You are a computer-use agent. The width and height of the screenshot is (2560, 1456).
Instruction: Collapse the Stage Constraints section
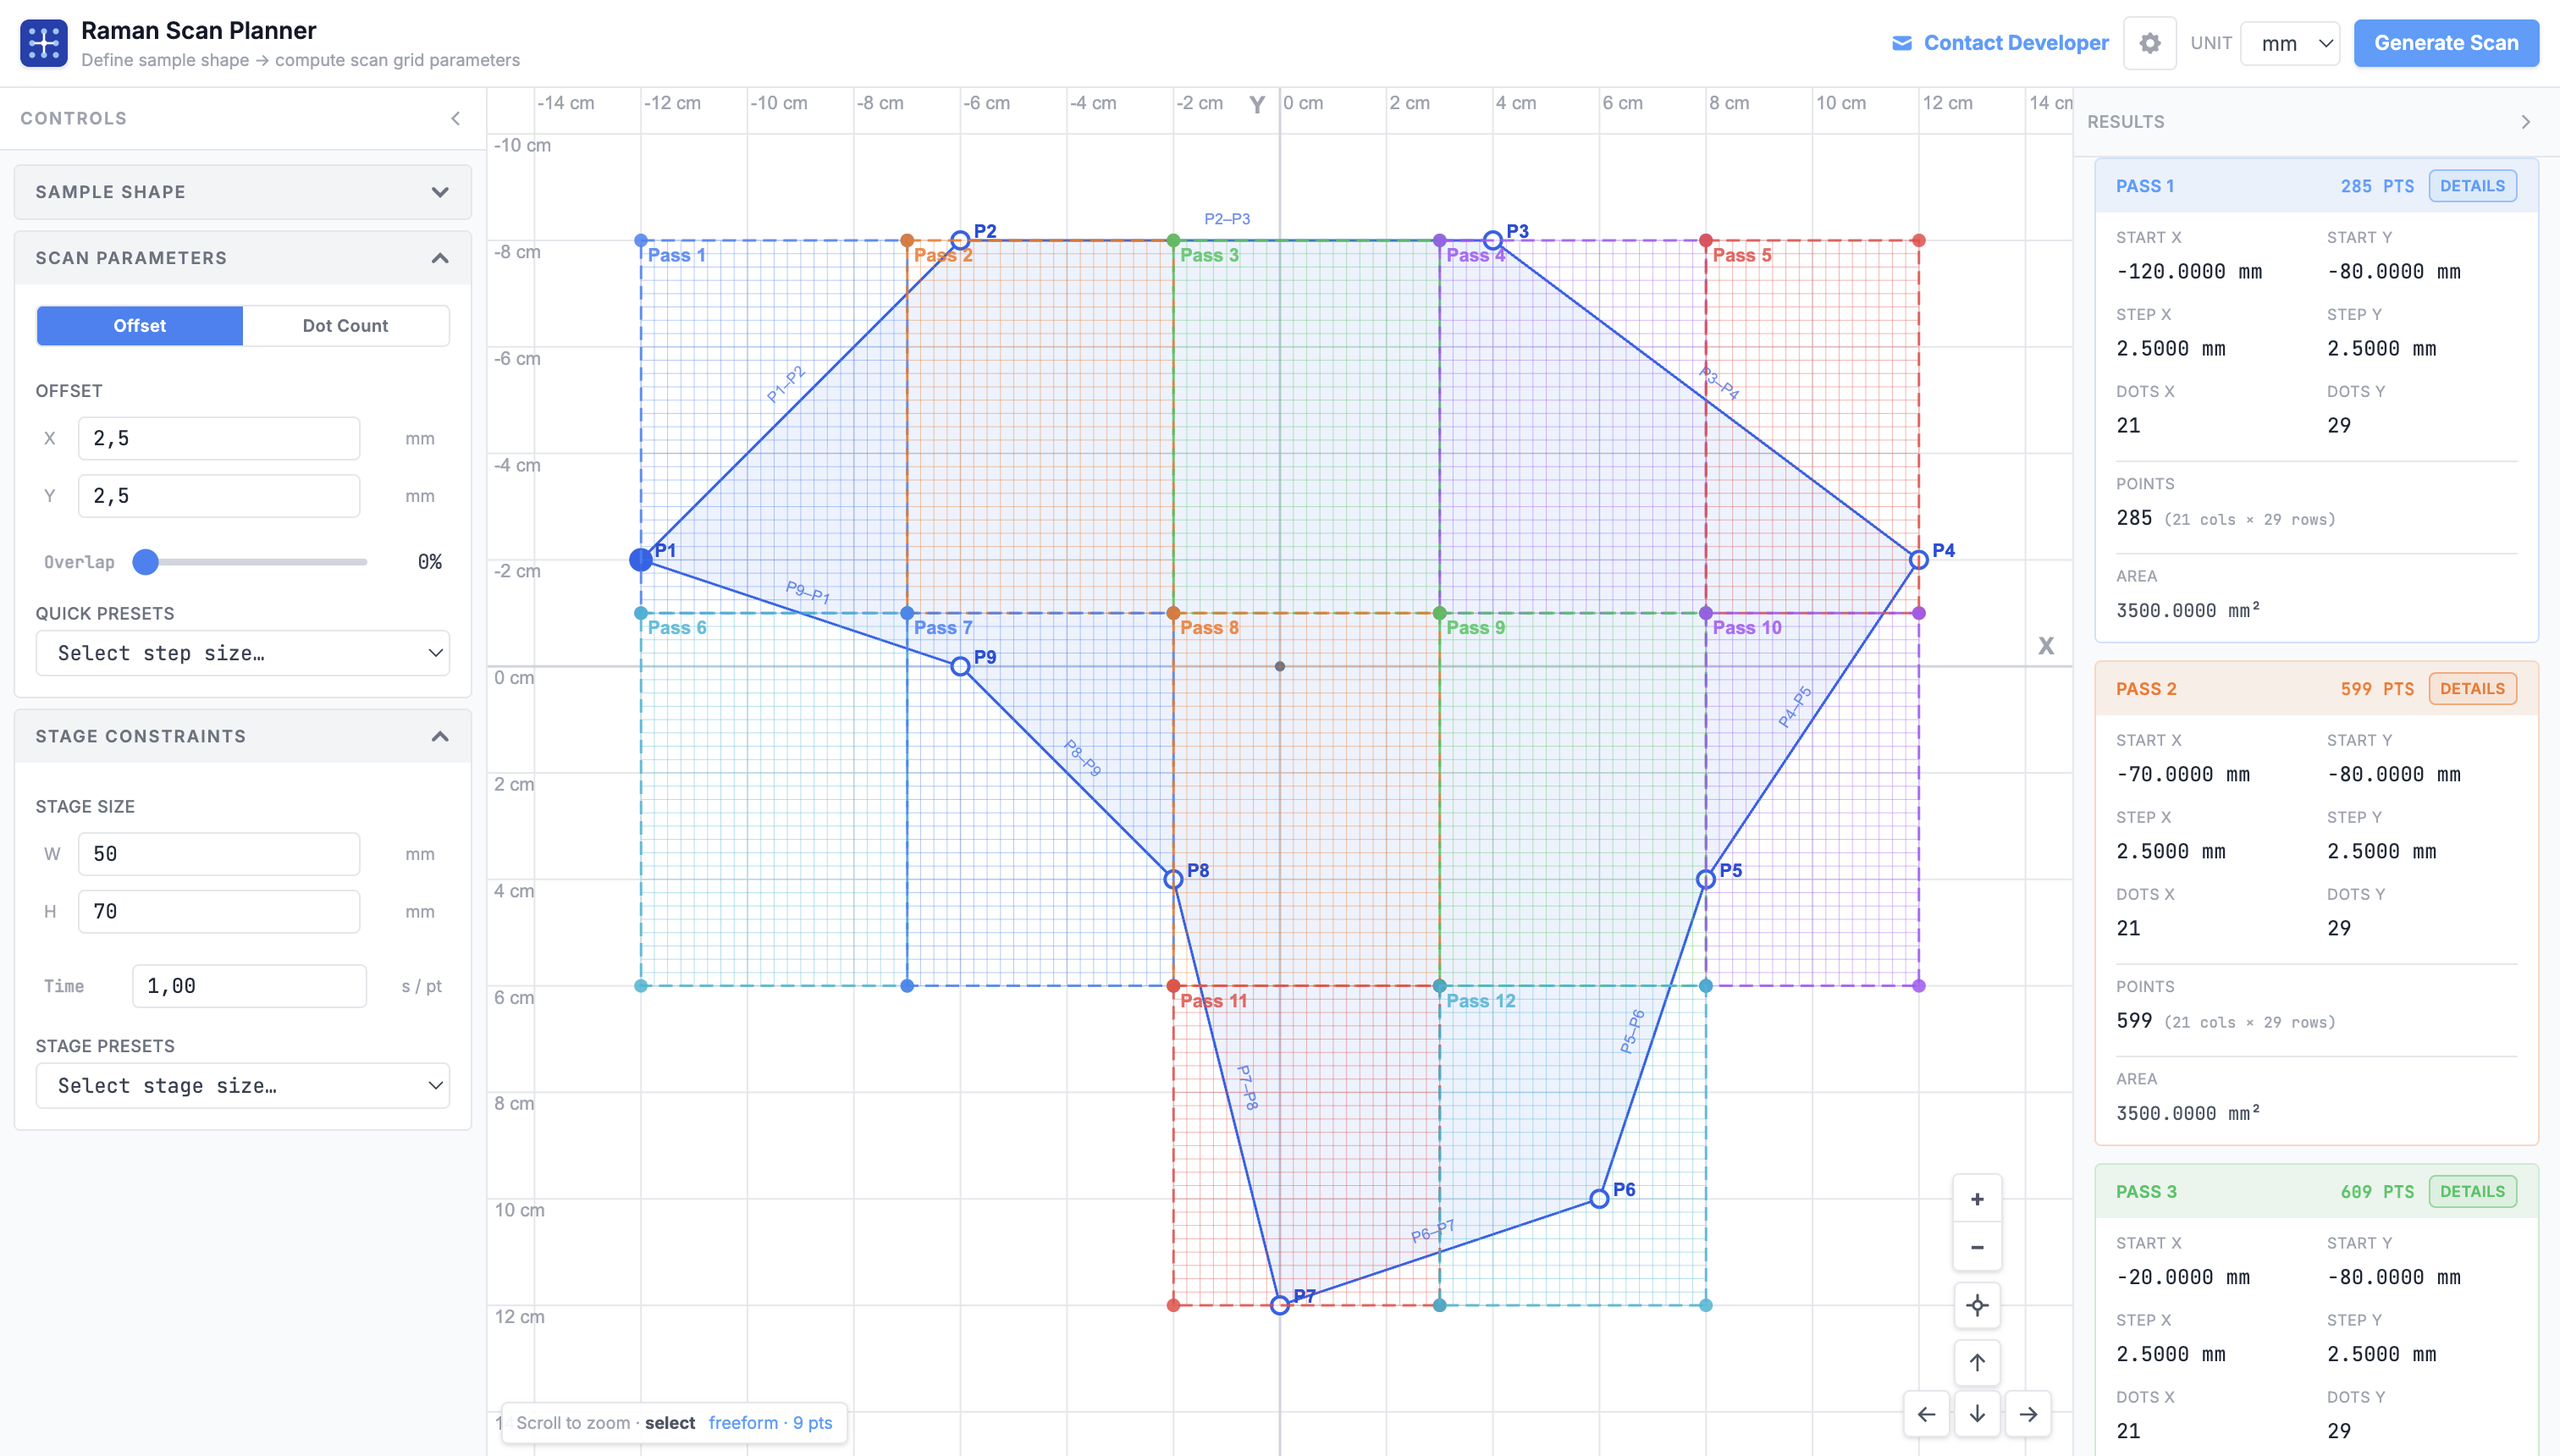point(440,736)
